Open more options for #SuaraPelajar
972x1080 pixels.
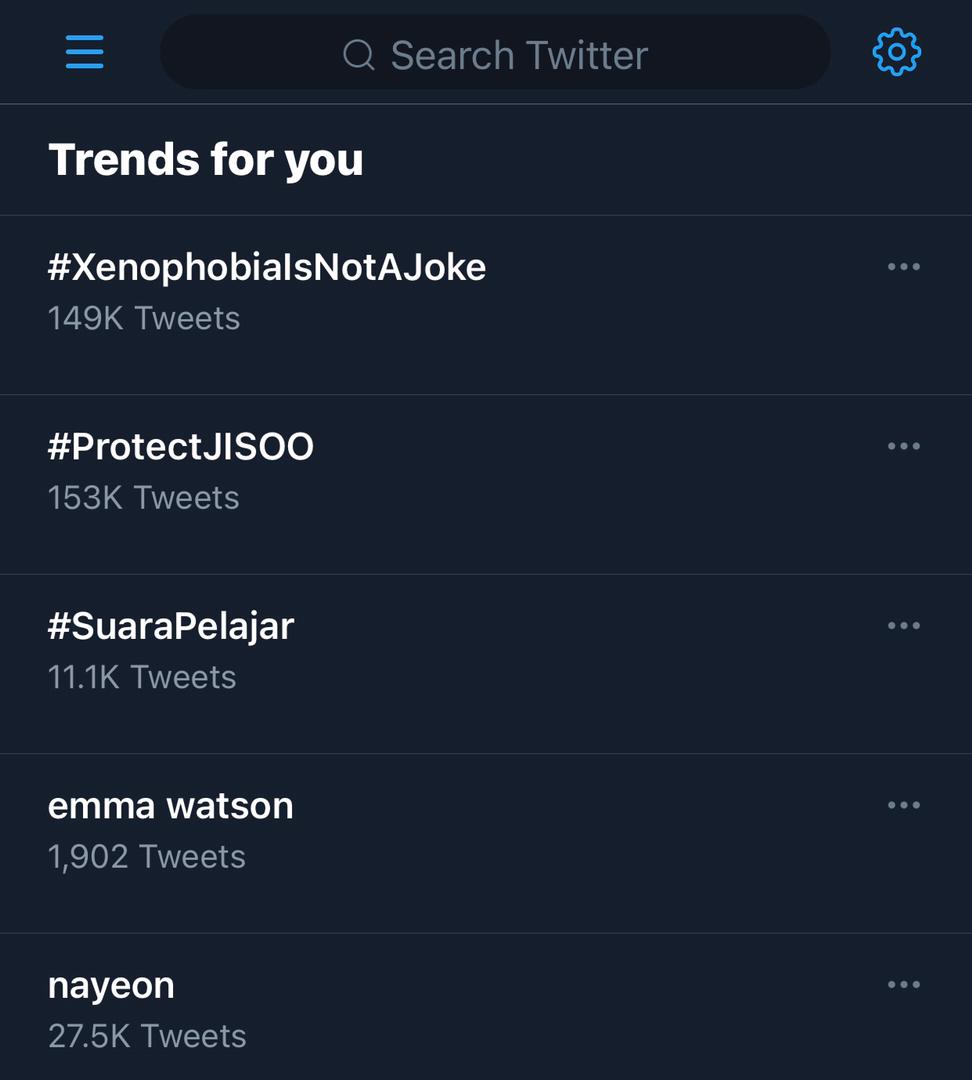(x=903, y=626)
